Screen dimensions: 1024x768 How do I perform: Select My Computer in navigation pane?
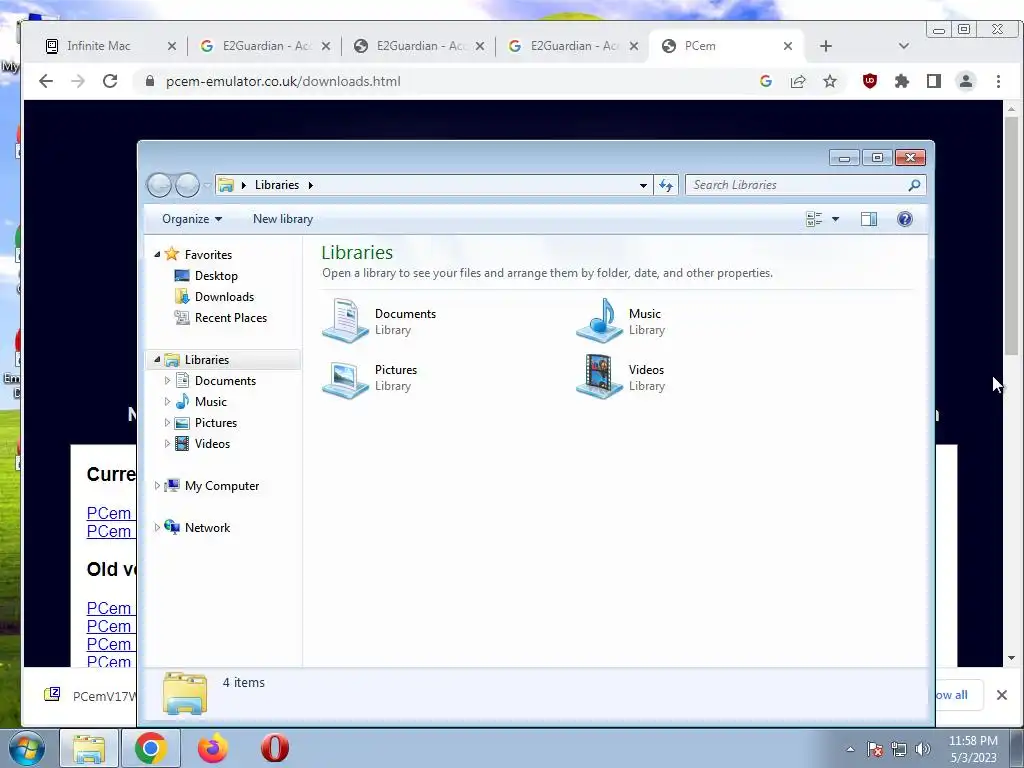(212, 486)
